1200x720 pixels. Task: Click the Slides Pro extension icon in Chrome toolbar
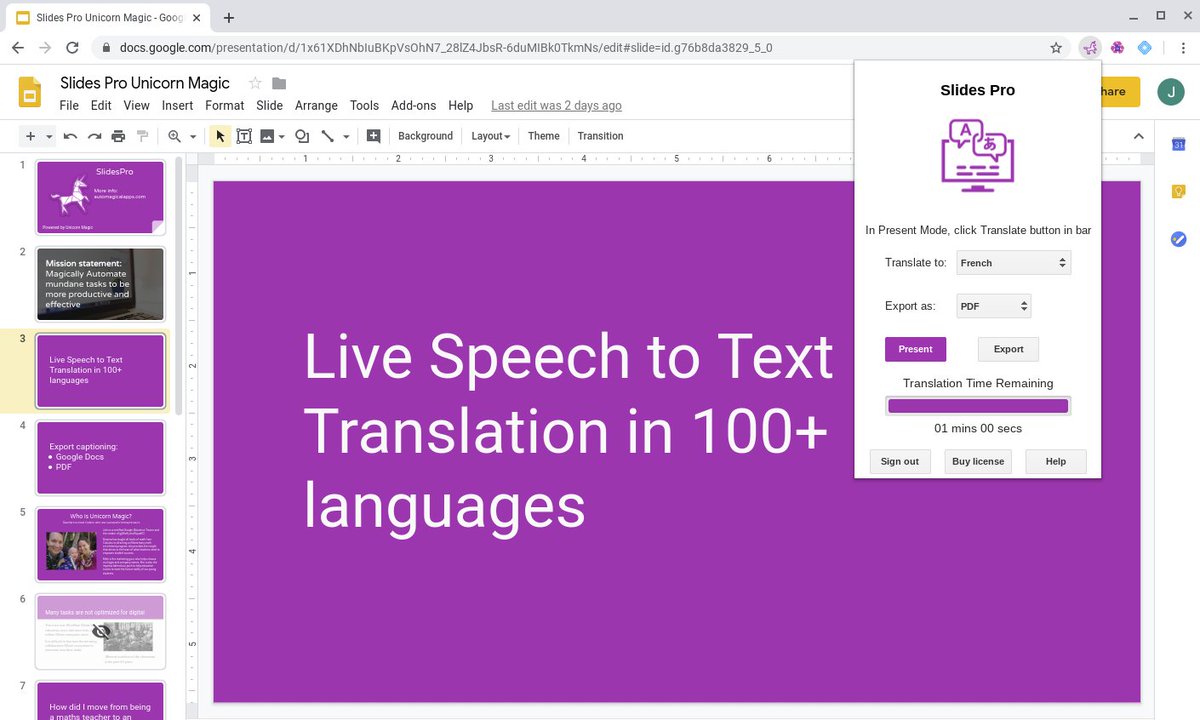tap(1090, 47)
